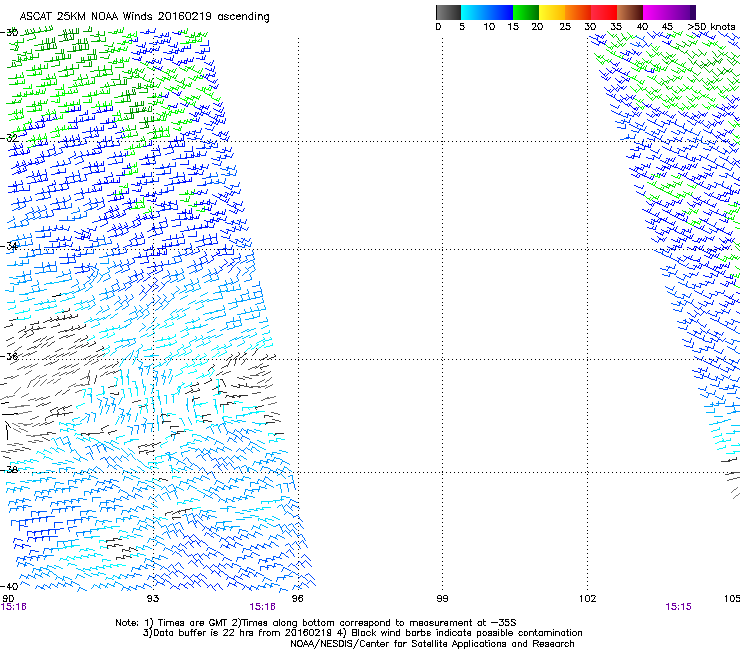Select the red 30-35 knots color swatch
740x650 pixels.
point(604,12)
